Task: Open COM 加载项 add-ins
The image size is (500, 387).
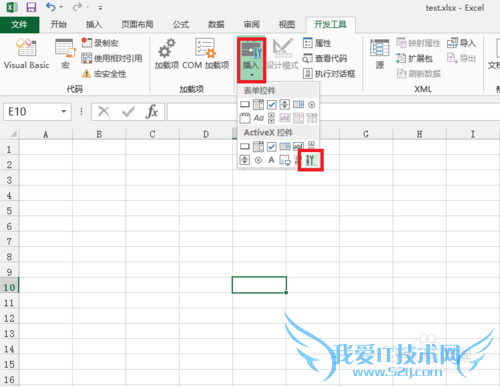Action: coord(206,53)
